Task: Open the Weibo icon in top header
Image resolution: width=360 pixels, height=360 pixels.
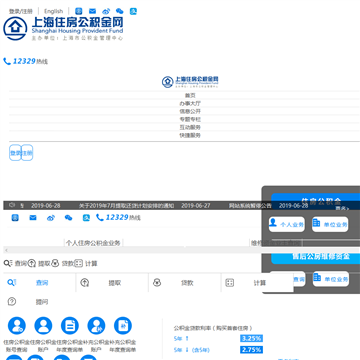Action: [x=106, y=11]
